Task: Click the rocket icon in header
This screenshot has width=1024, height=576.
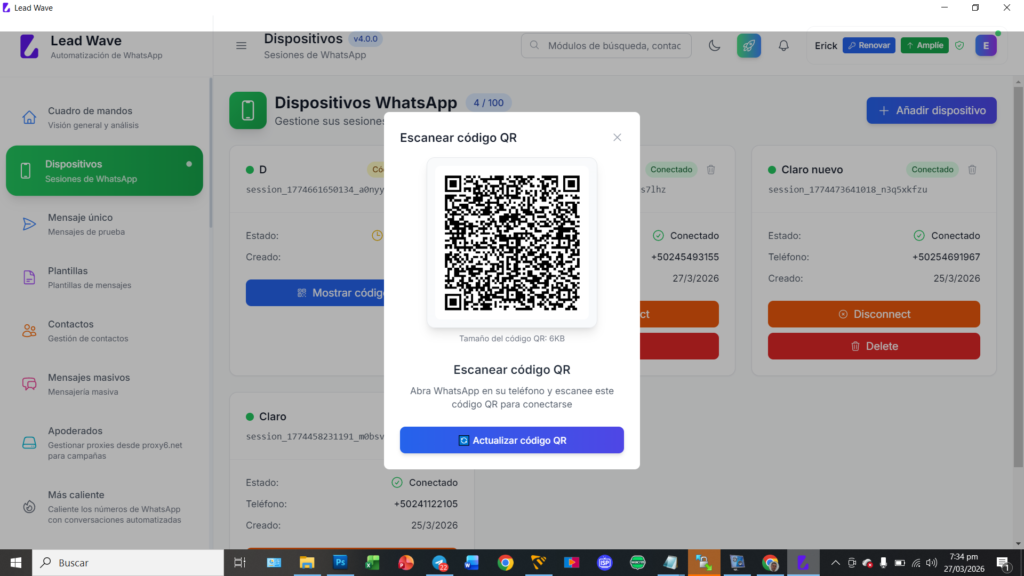Action: click(748, 46)
